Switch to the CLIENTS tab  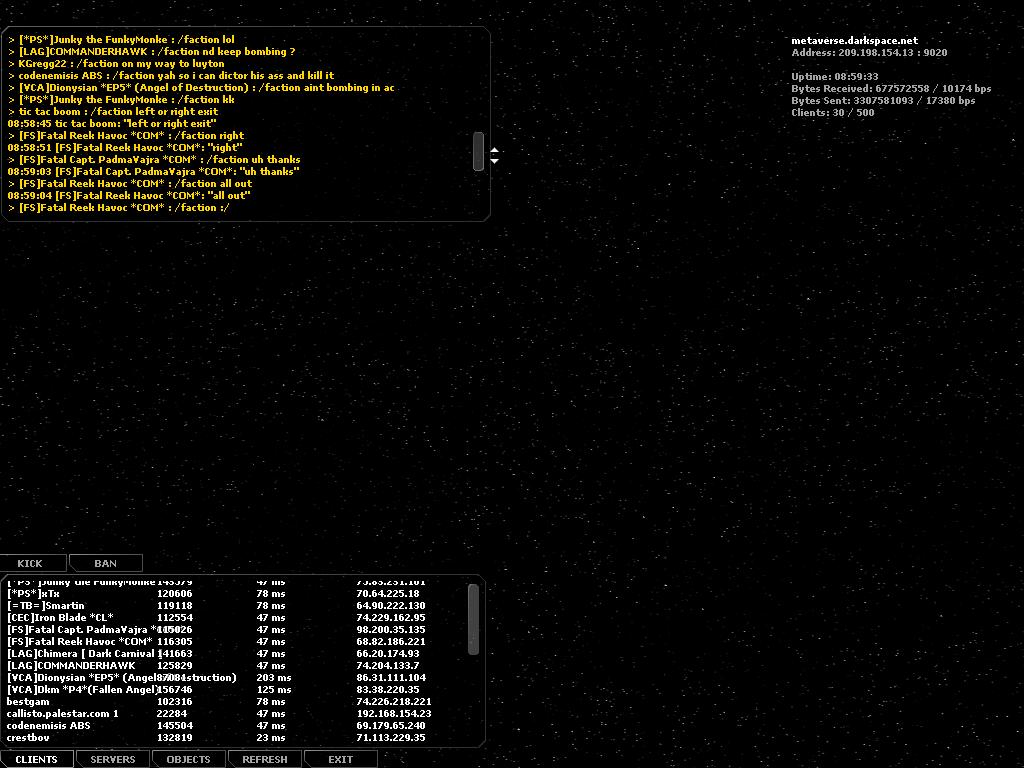tap(36, 759)
